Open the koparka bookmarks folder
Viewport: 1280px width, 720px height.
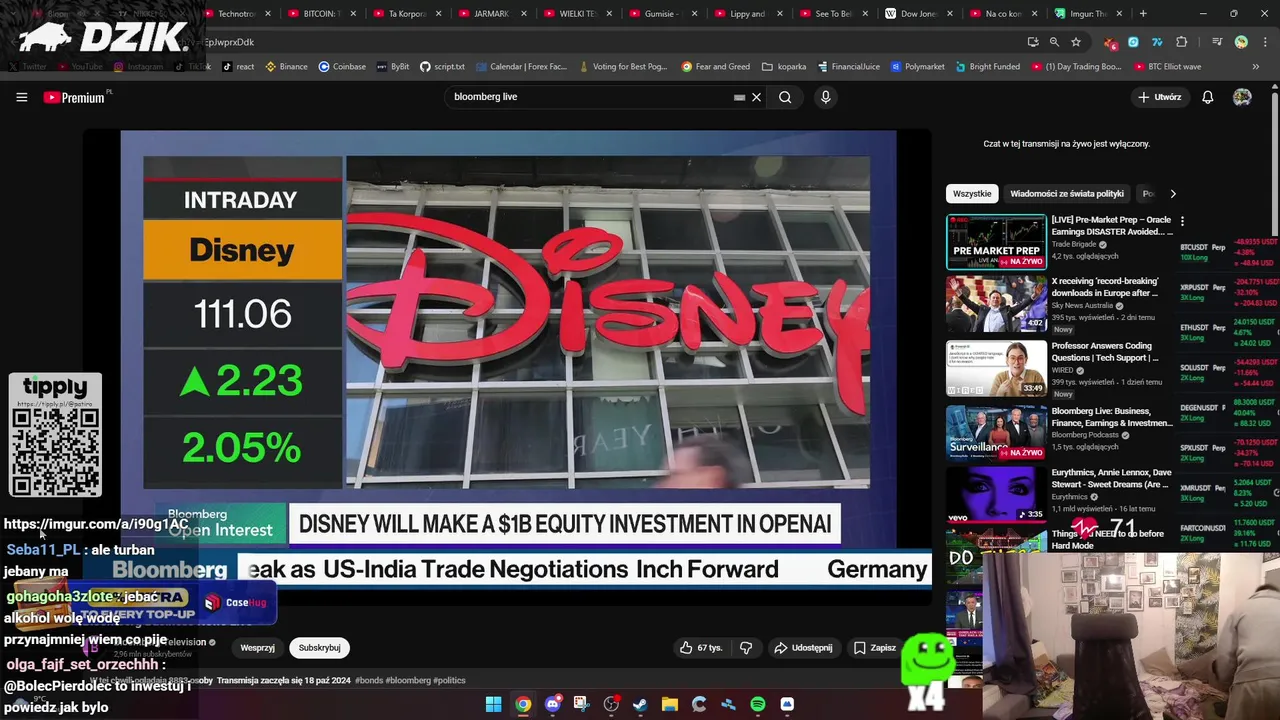(784, 67)
